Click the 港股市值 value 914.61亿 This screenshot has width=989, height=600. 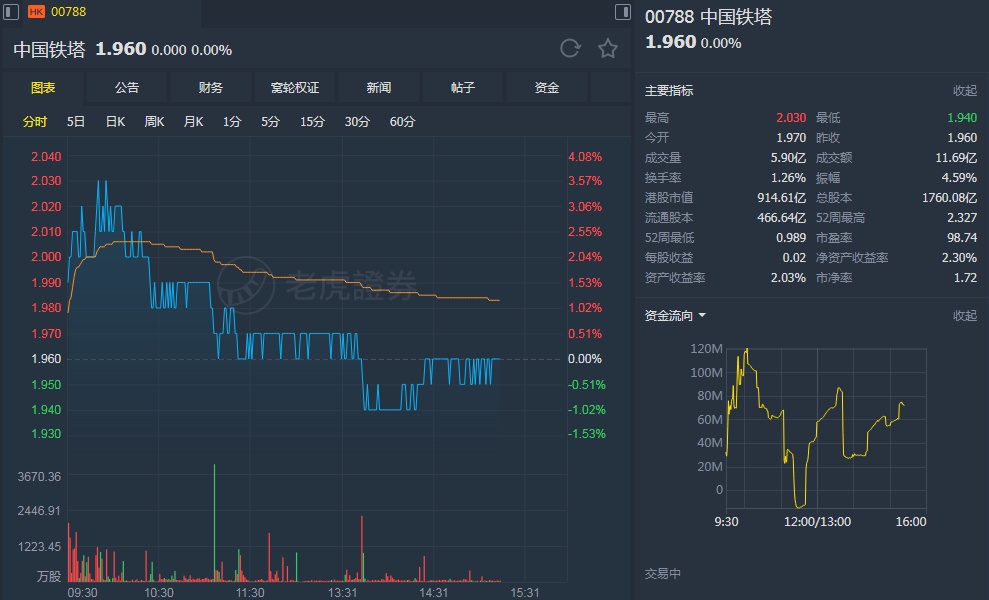(x=781, y=197)
